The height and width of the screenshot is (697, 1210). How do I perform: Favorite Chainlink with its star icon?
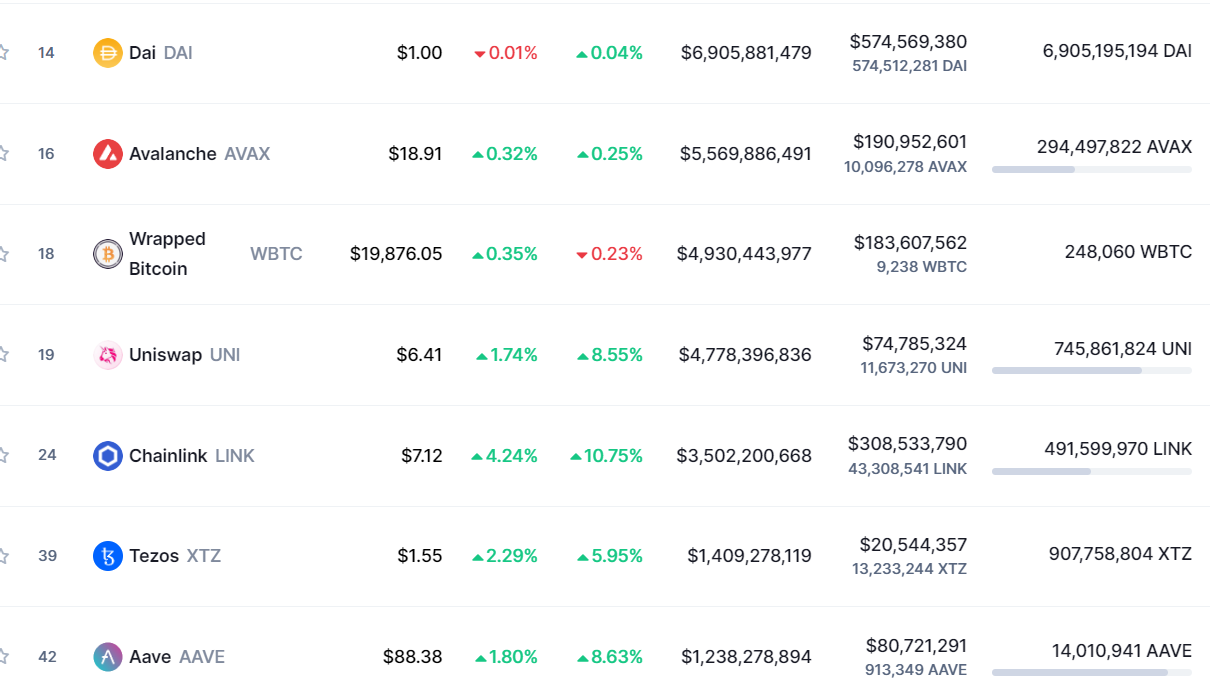pyautogui.click(x=3, y=455)
